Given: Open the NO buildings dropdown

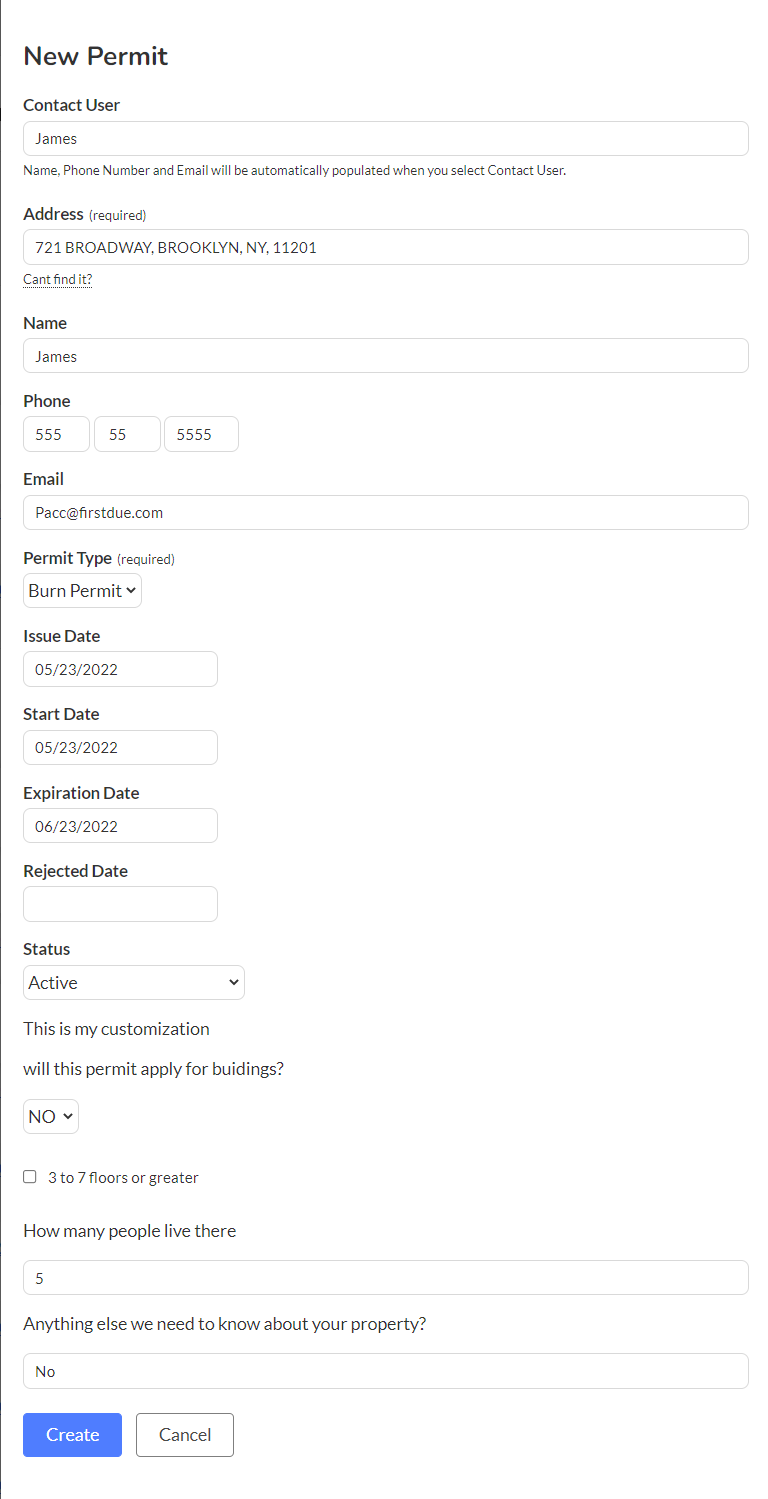Looking at the screenshot, I should pyautogui.click(x=51, y=1116).
